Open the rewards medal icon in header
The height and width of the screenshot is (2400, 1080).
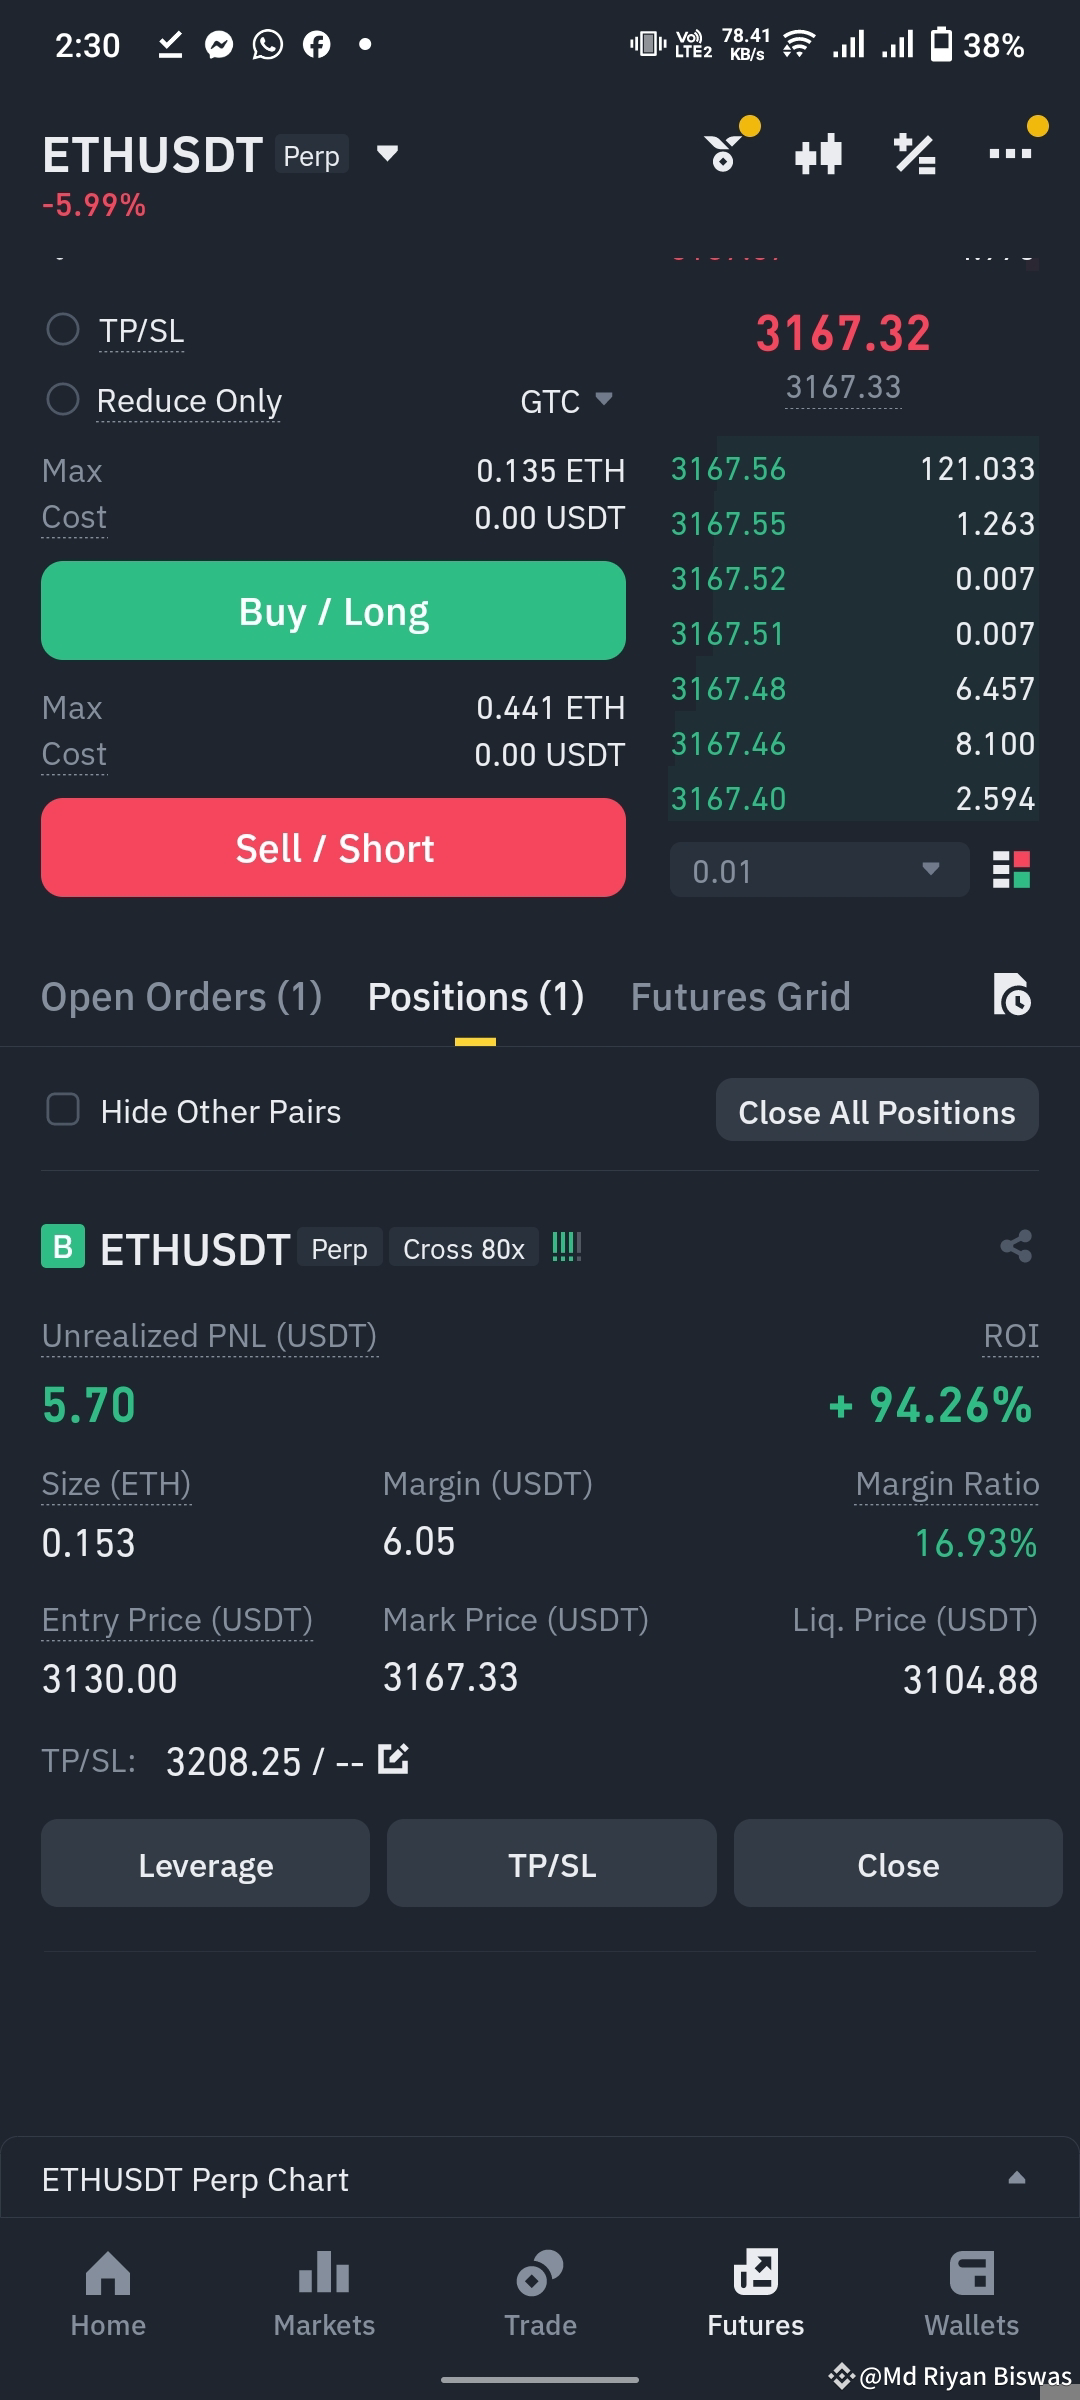(x=724, y=153)
